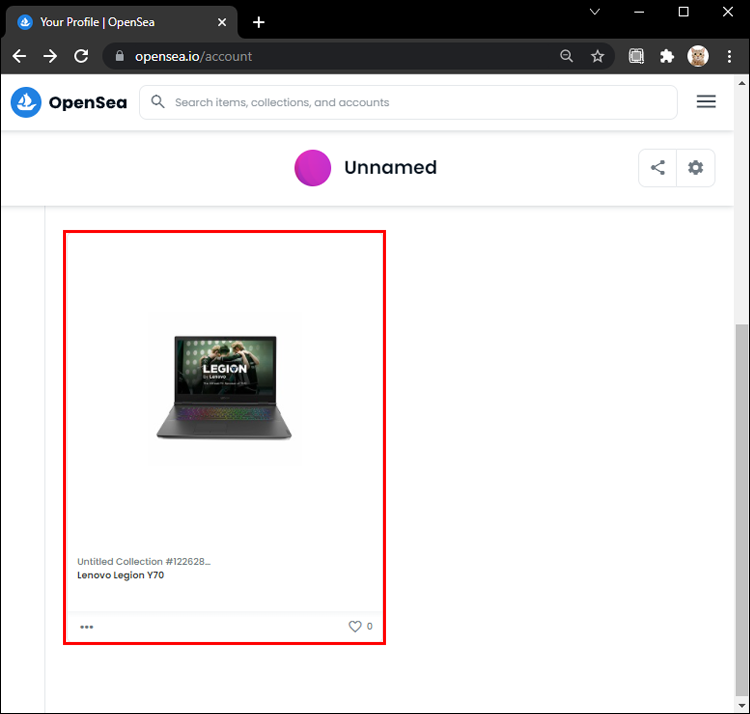Open the tab search dropdown arrow

pyautogui.click(x=595, y=12)
